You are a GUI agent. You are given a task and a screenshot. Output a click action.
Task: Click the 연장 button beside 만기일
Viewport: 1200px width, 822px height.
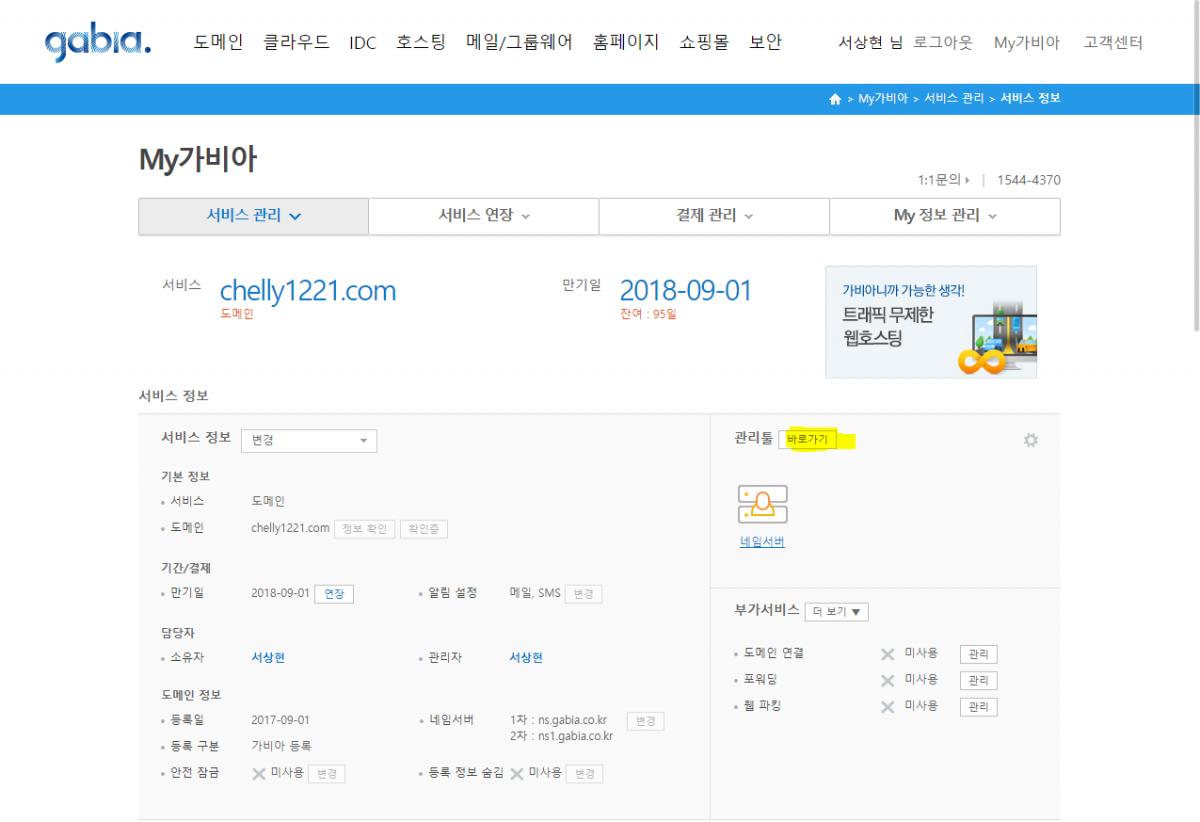334,594
